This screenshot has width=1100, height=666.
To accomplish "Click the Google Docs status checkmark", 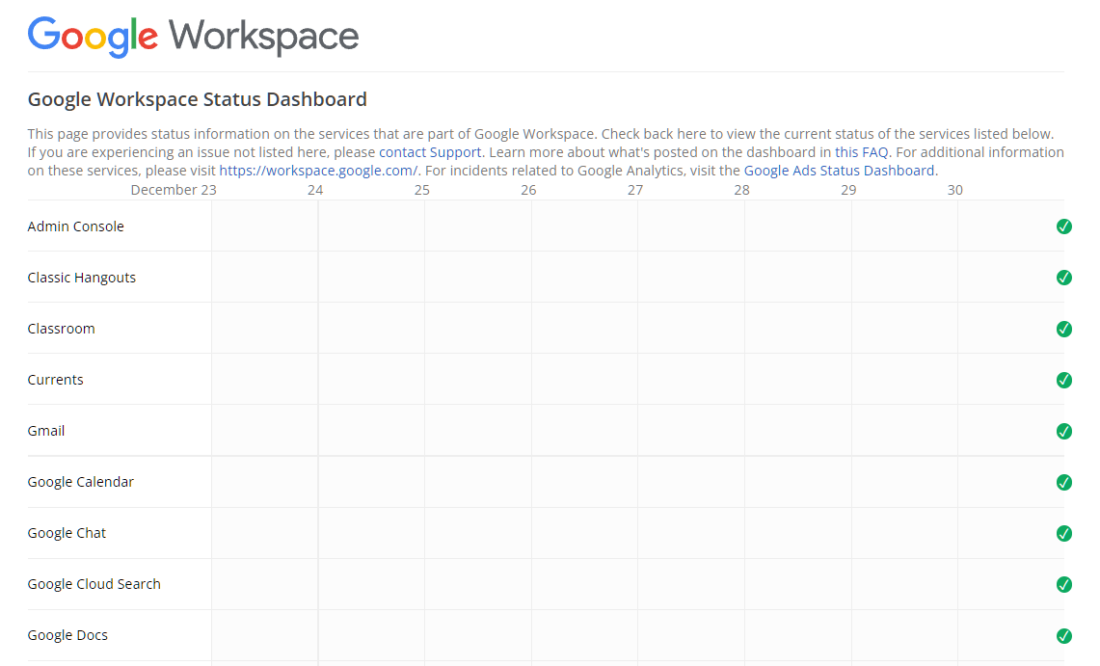I will (1064, 635).
